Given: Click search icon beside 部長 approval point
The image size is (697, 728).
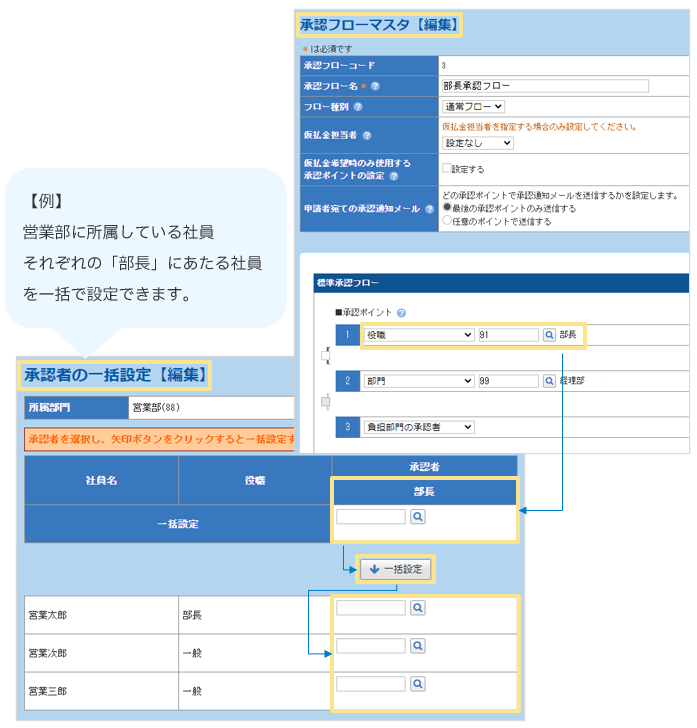Looking at the screenshot, I should [549, 335].
